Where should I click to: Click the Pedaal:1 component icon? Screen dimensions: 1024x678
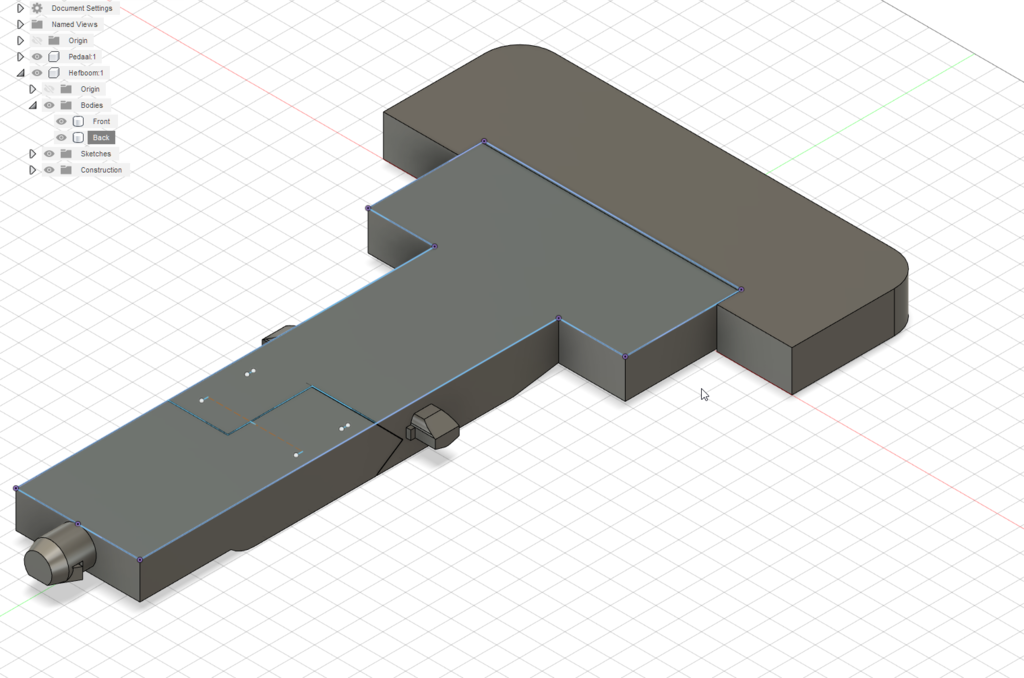click(55, 56)
